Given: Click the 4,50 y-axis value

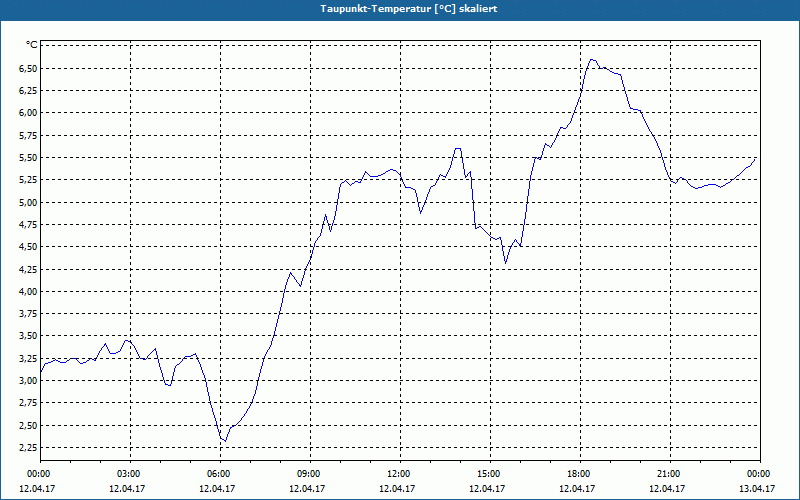Looking at the screenshot, I should click(28, 247).
